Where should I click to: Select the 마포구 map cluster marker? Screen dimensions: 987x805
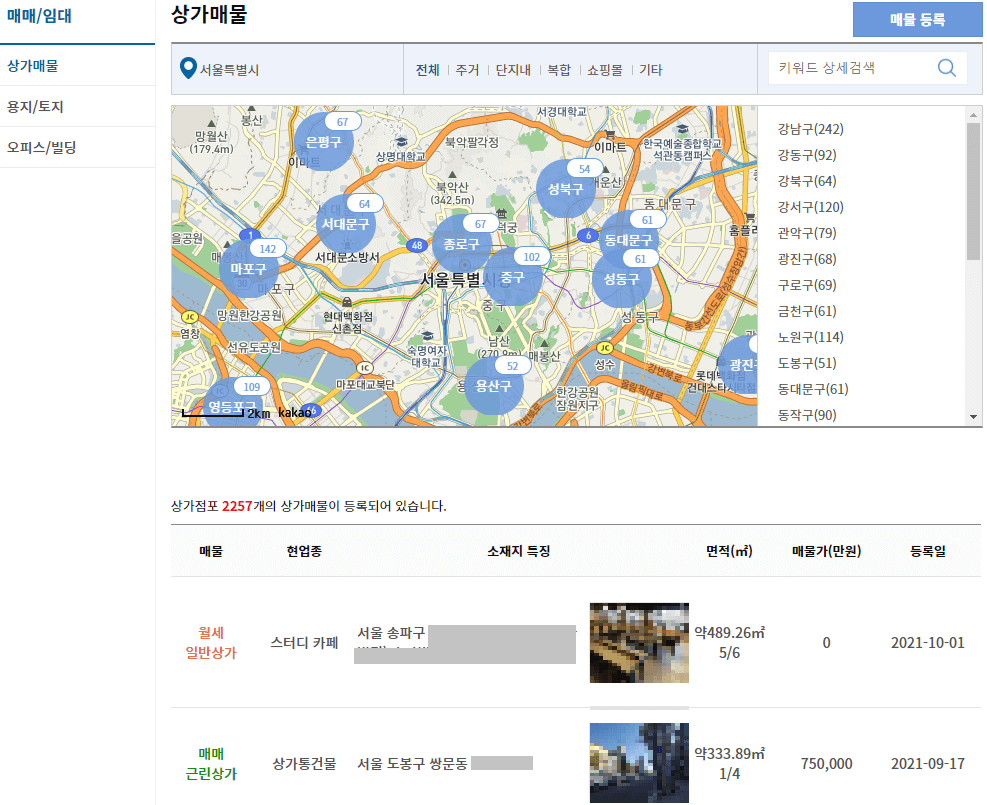[x=248, y=269]
